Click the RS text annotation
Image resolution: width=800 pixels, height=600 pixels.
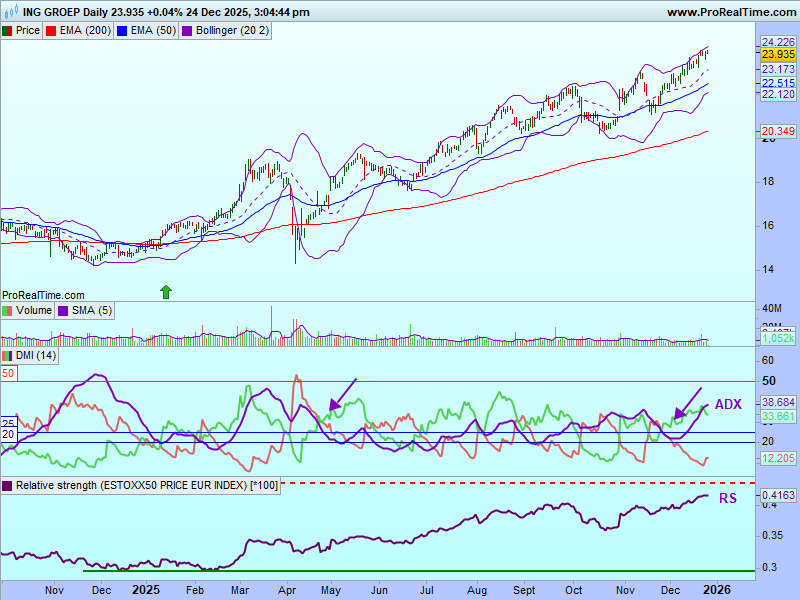click(x=728, y=497)
